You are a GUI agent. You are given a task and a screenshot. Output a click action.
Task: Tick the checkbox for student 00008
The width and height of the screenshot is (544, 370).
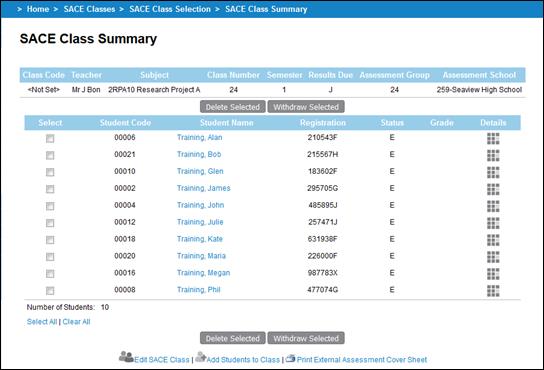[50, 291]
